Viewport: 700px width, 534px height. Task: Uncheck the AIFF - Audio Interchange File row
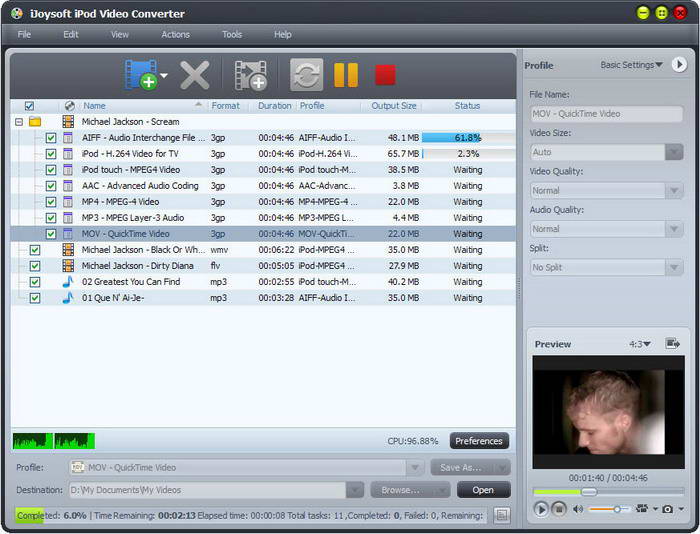click(51, 138)
